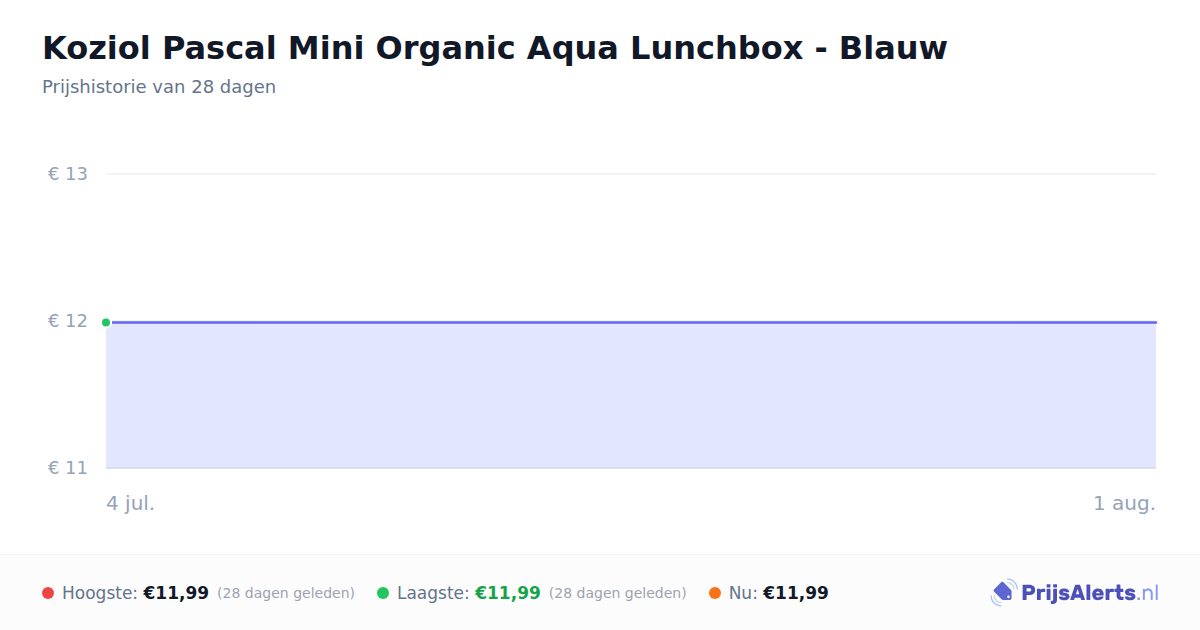1200x630 pixels.
Task: Select the 1 aug. date label
Action: tap(1124, 503)
